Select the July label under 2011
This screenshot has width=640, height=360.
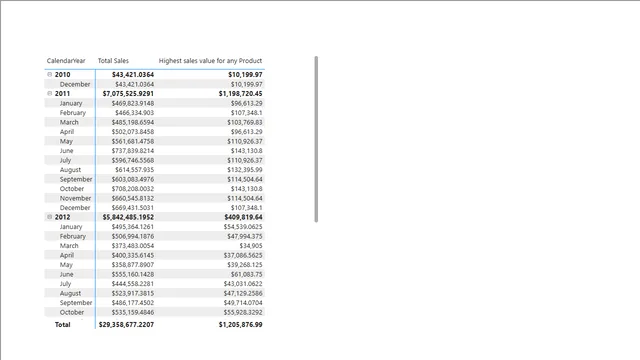[65, 160]
